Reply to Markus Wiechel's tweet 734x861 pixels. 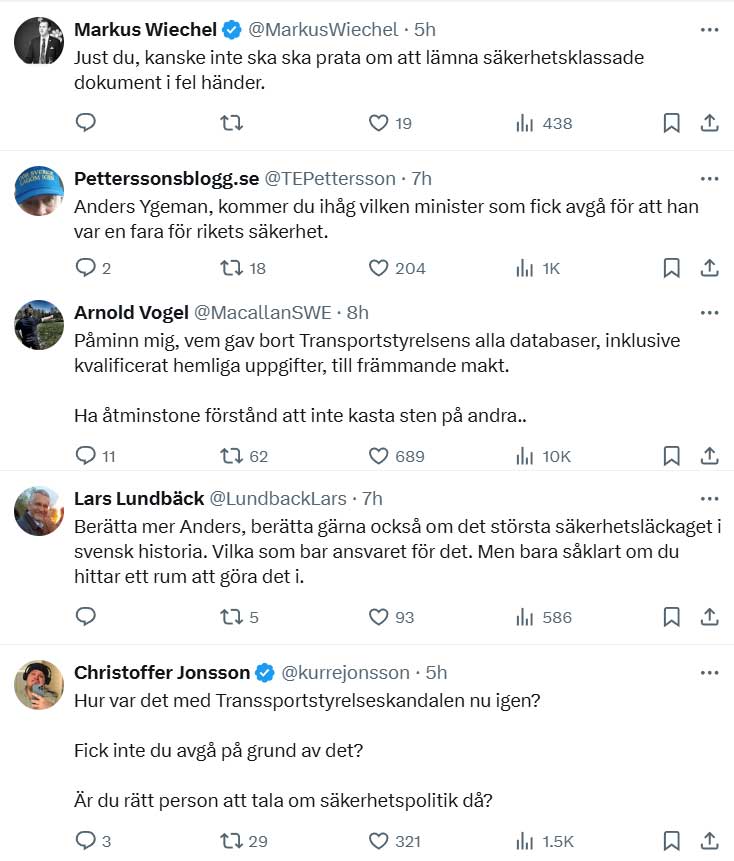click(86, 123)
